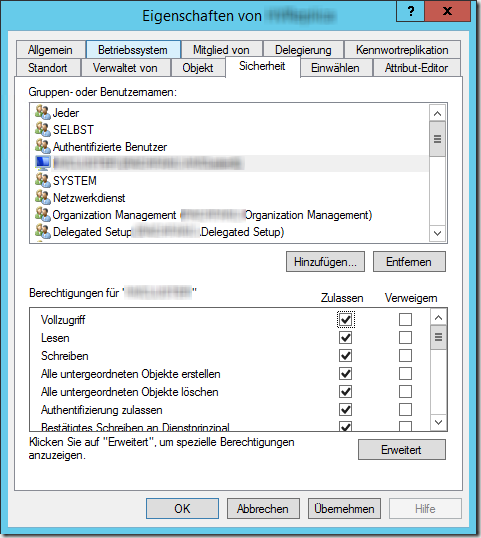Screen dimensions: 481x538
Task: Uncheck Vollzugriff Zulassen checkbox
Action: point(345,320)
